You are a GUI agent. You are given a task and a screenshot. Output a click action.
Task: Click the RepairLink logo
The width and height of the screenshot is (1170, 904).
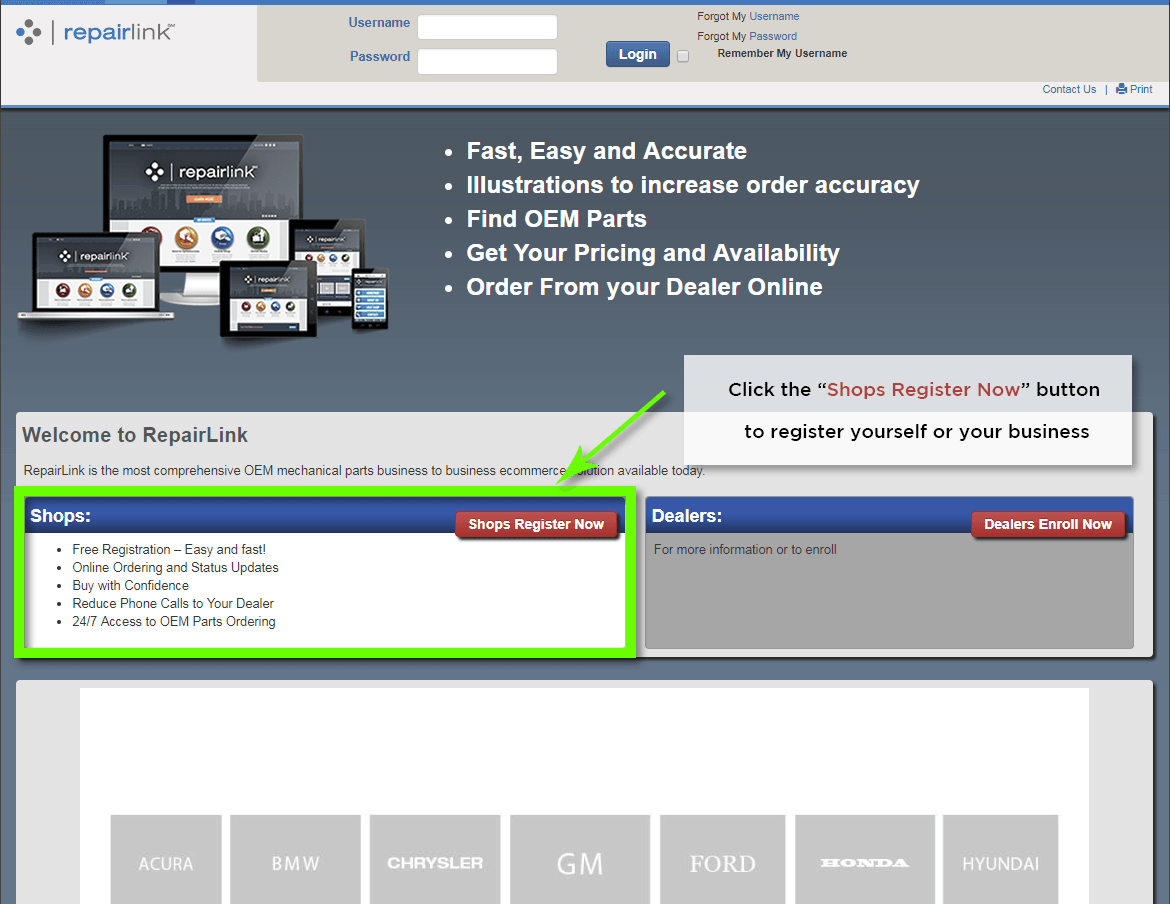tap(96, 32)
